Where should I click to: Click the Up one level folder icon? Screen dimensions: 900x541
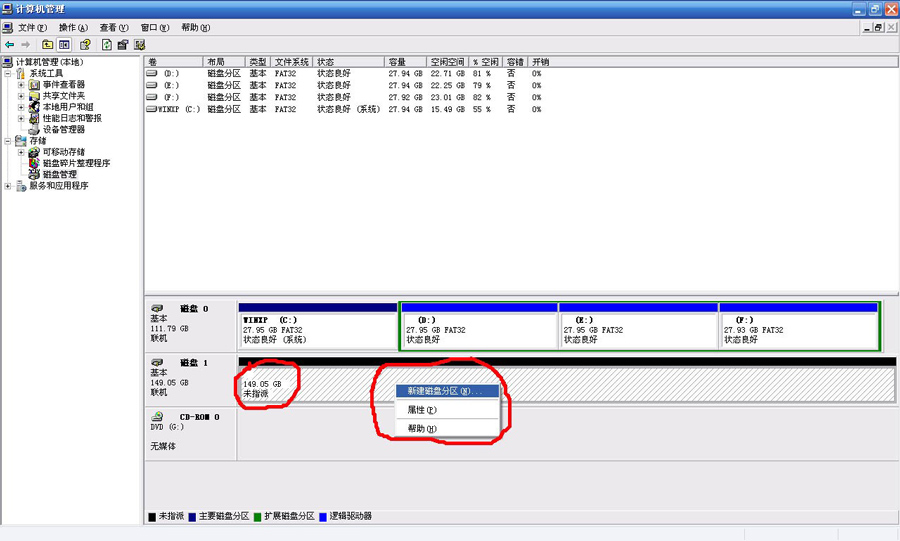pos(47,45)
